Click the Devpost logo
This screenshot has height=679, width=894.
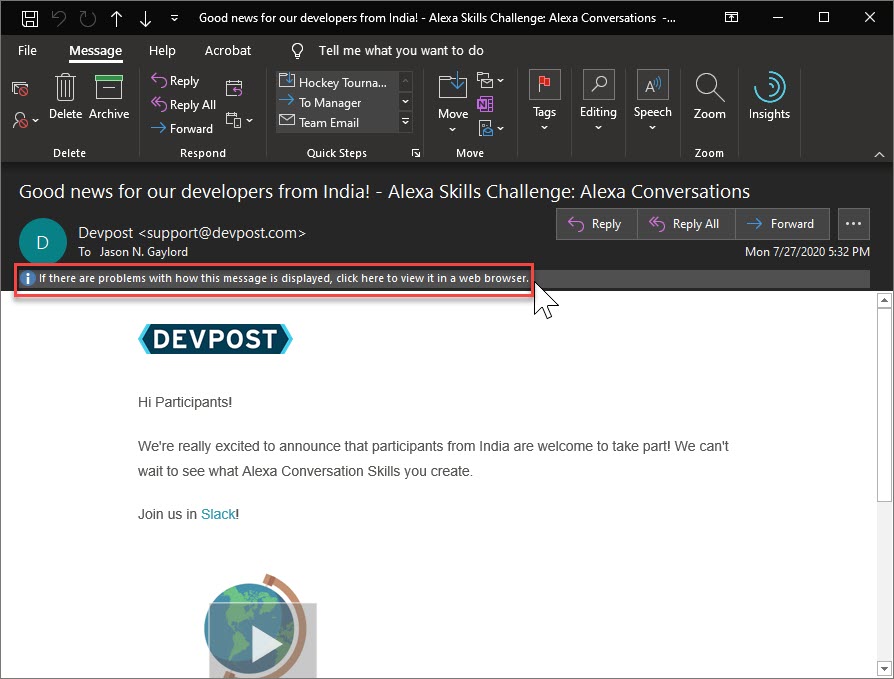tap(216, 339)
